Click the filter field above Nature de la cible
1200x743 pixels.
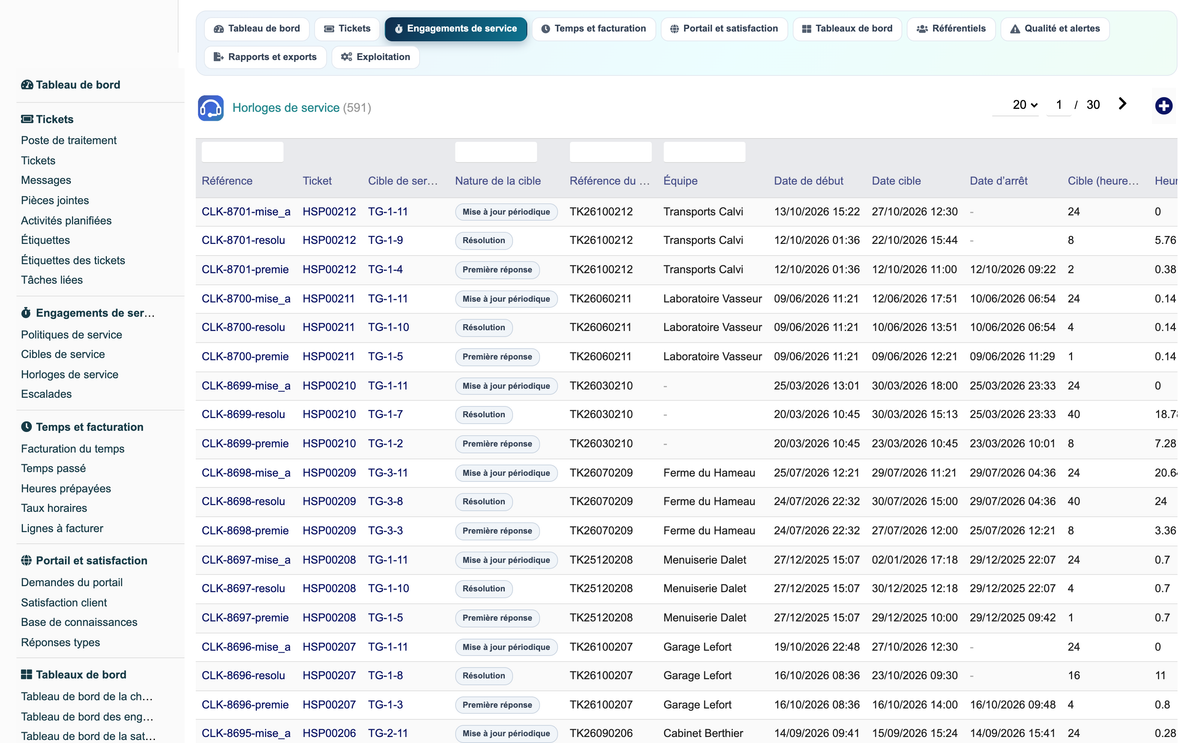pos(496,152)
